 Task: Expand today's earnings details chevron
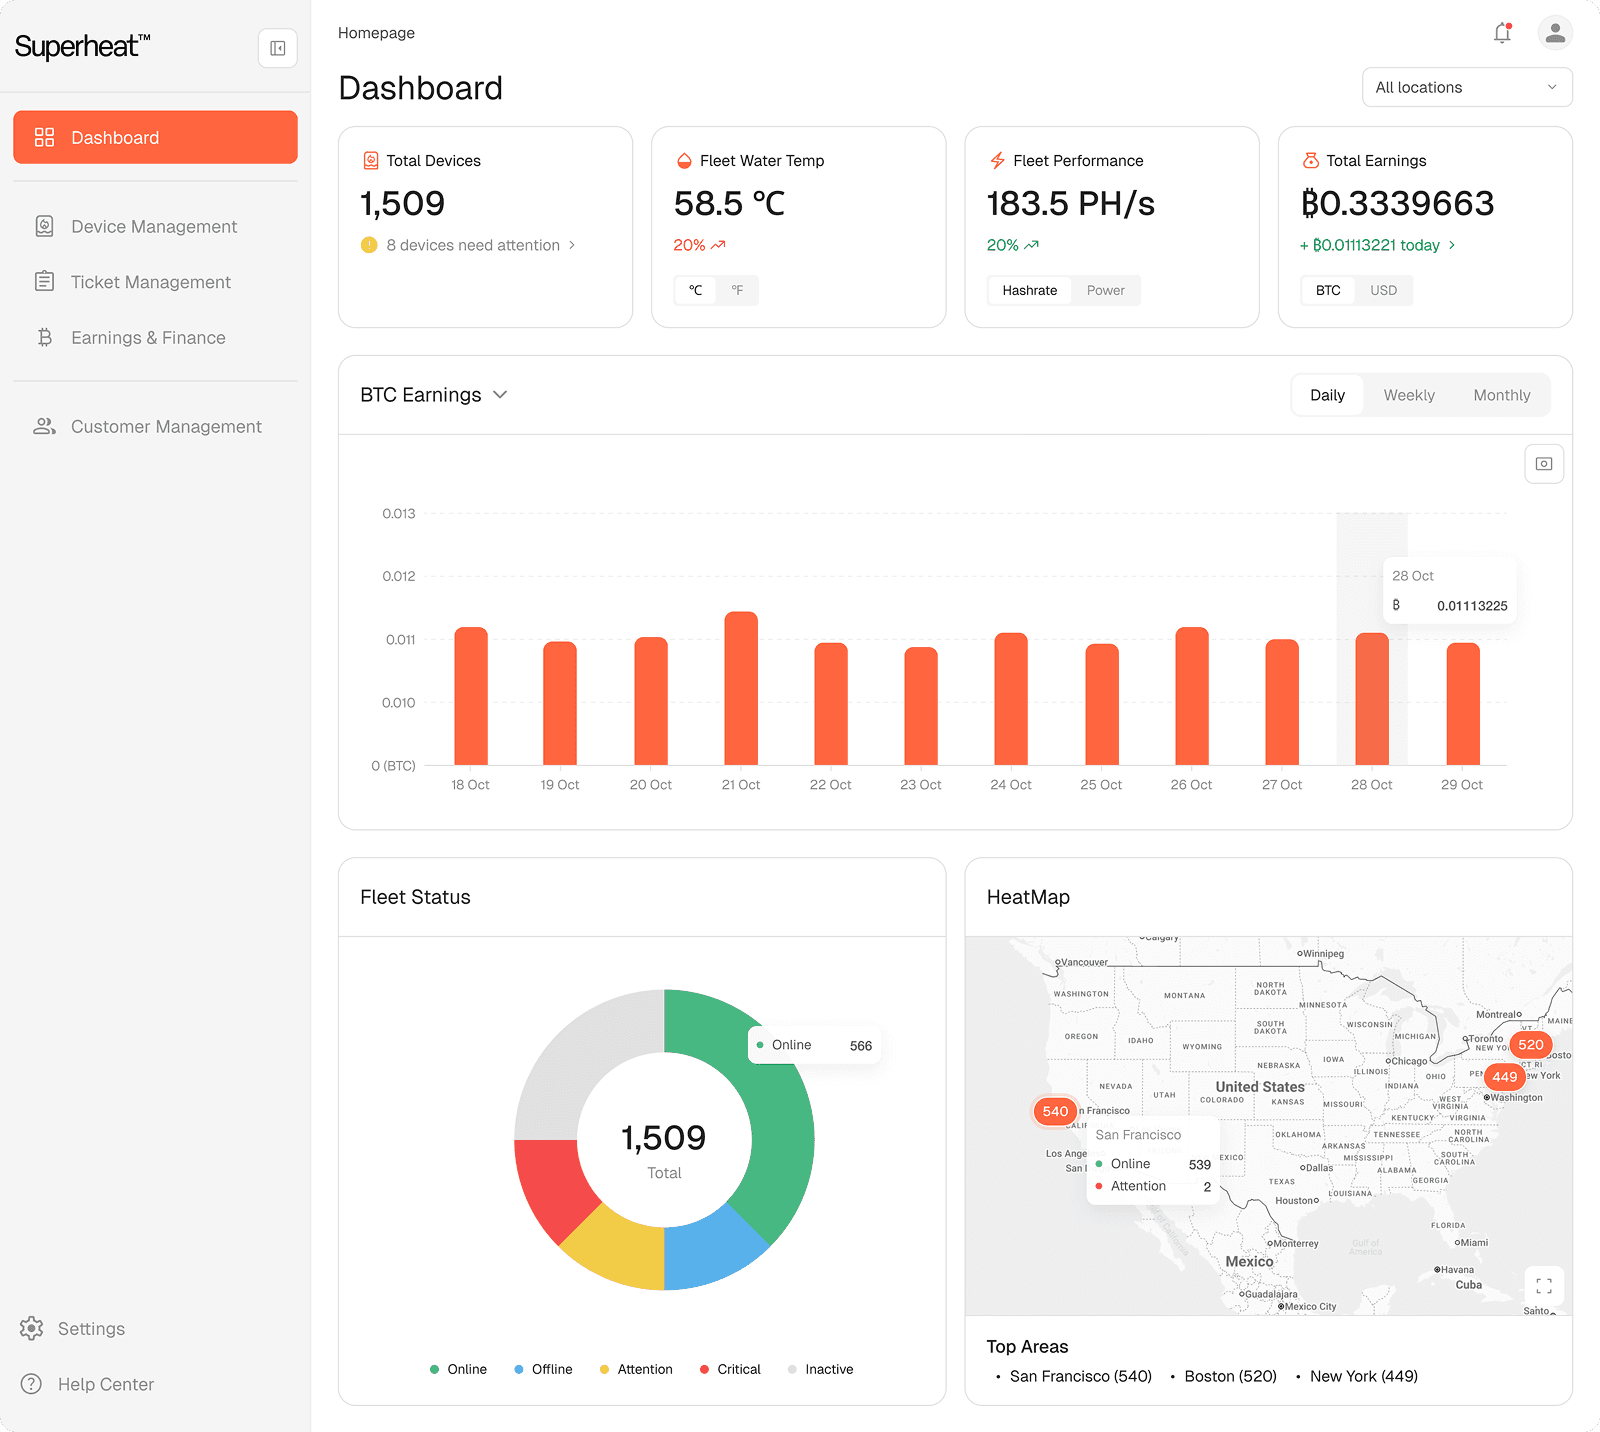click(1453, 245)
